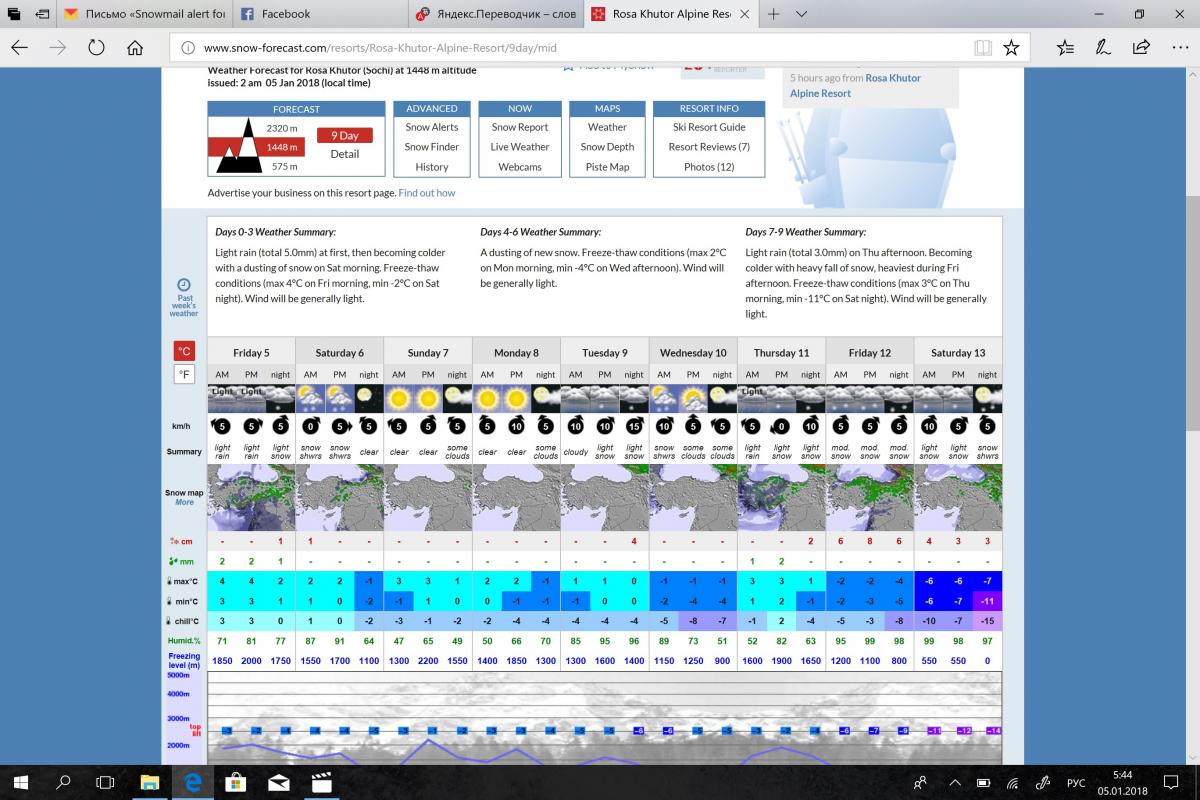
Task: Open the Windows Start menu
Action: coord(20,782)
